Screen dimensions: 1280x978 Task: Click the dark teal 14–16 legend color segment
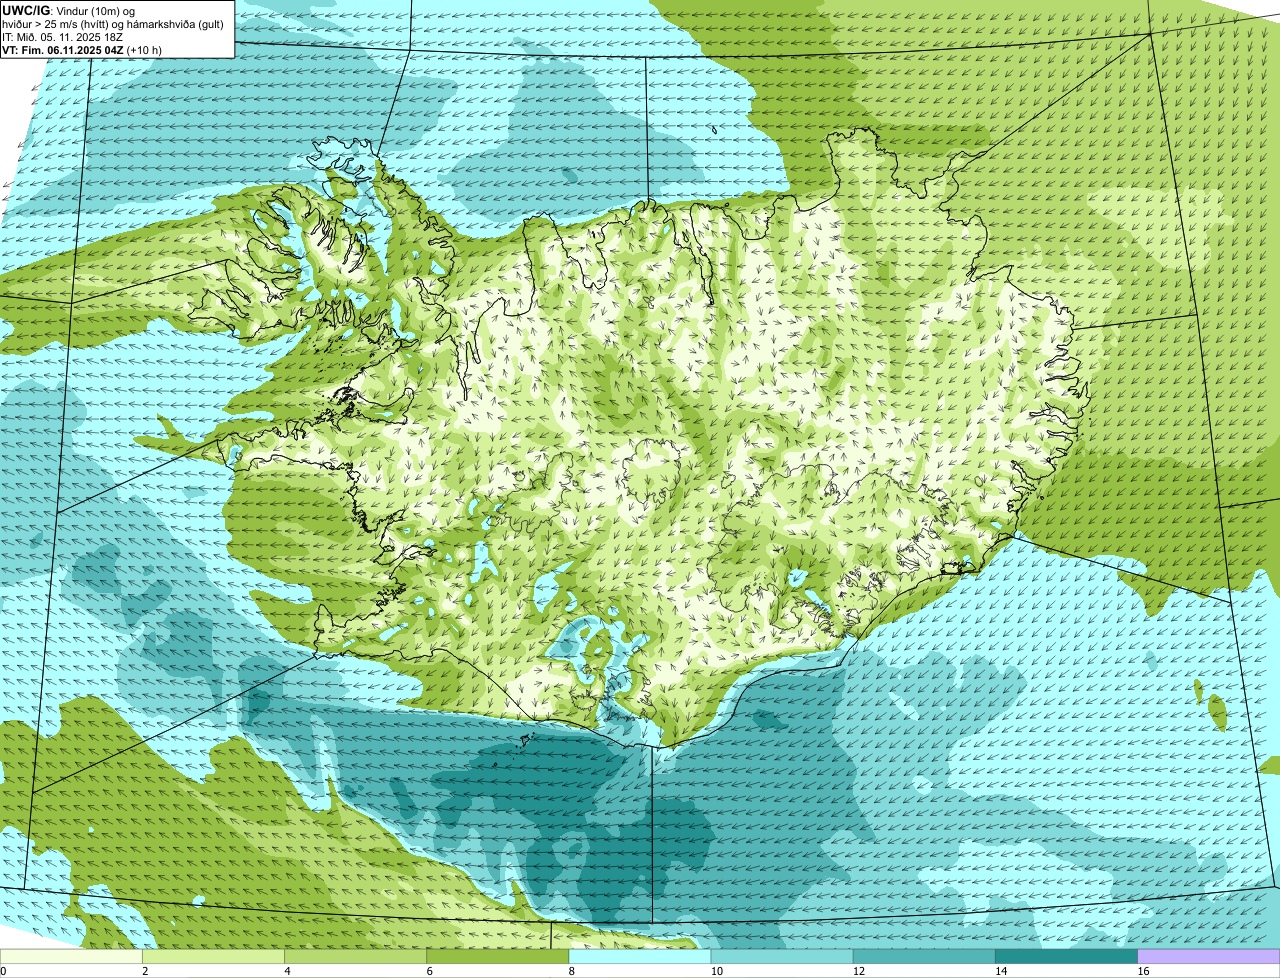click(x=1067, y=957)
